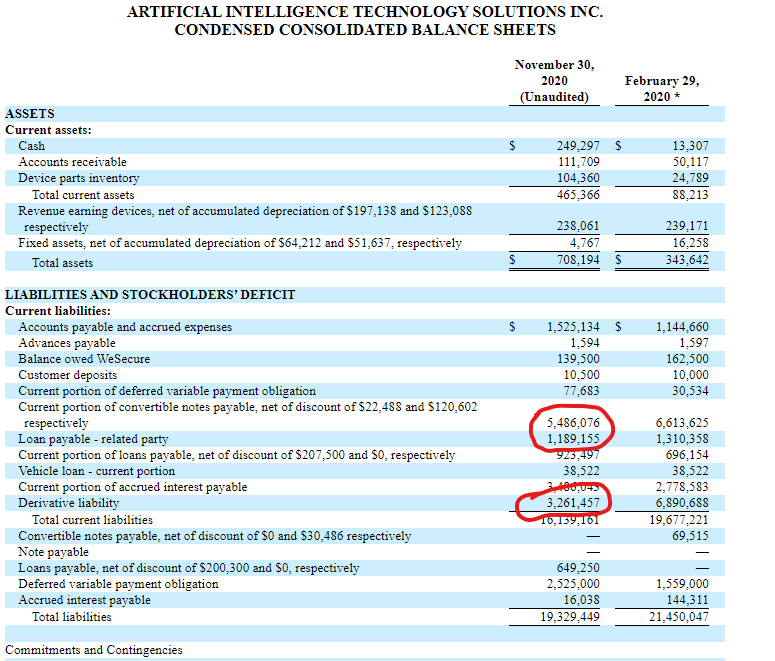The height and width of the screenshot is (661, 775).
Task: Select the Cash value 249,297
Action: point(578,146)
